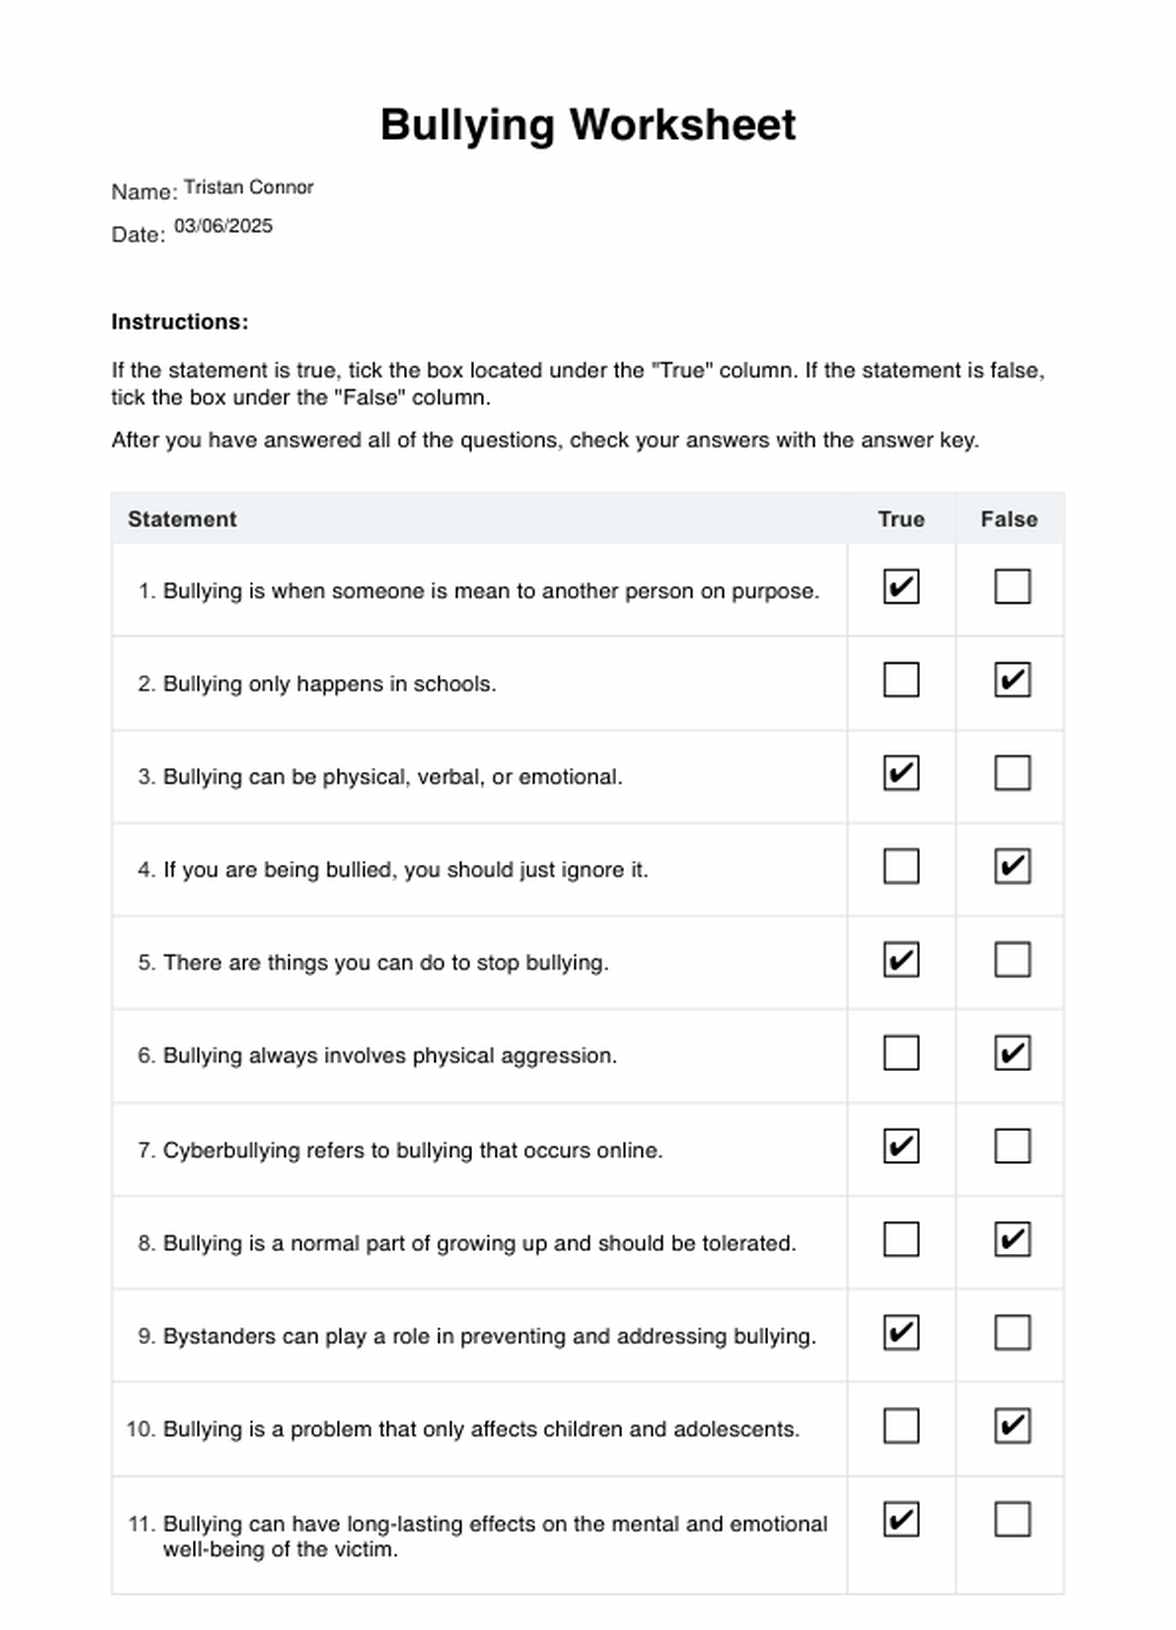The height and width of the screenshot is (1630, 1176).
Task: Untick True checkbox for statement 1
Action: point(901,587)
